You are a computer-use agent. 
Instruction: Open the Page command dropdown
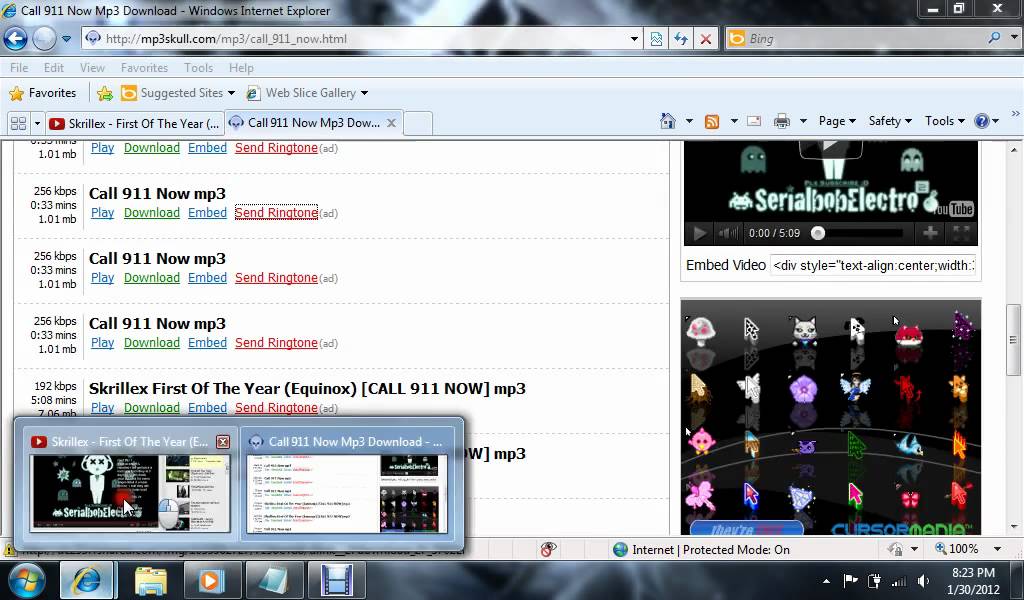837,121
